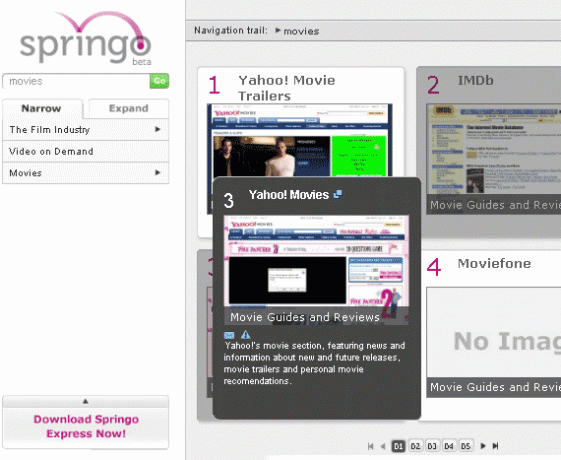This screenshot has height=460, width=561.
Task: Open the IMDb thumbnail preview
Action: click(x=494, y=149)
